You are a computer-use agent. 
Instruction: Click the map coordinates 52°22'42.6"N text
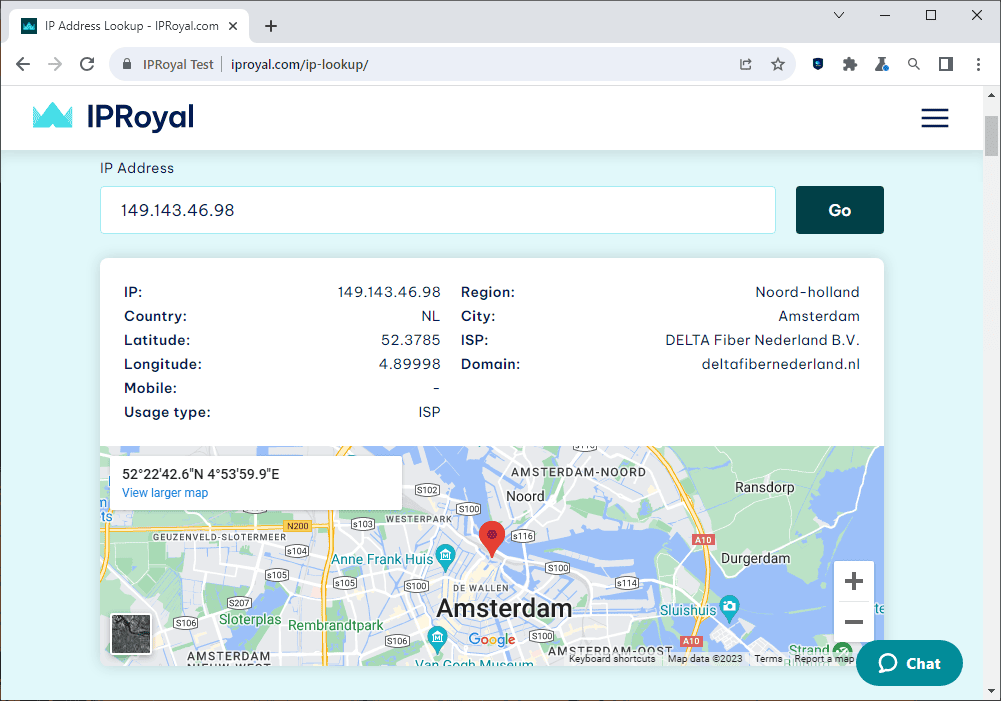pyautogui.click(x=200, y=474)
